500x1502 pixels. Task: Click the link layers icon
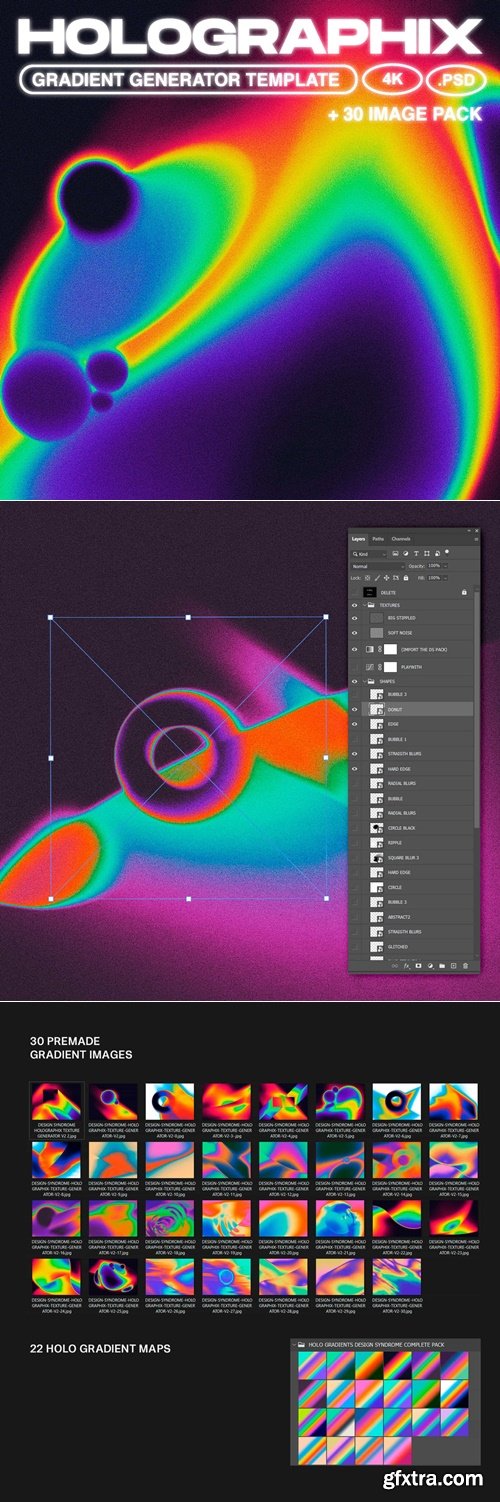(x=395, y=966)
